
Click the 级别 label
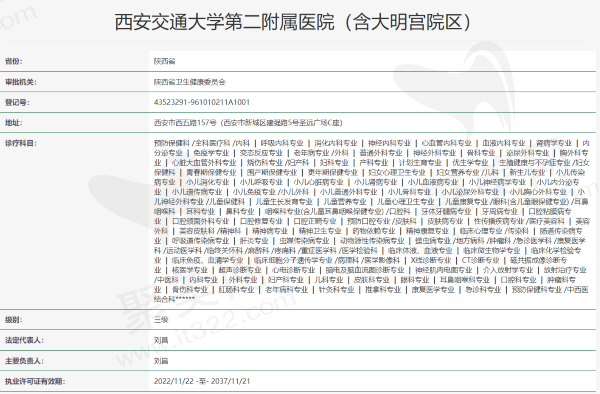pos(13,319)
